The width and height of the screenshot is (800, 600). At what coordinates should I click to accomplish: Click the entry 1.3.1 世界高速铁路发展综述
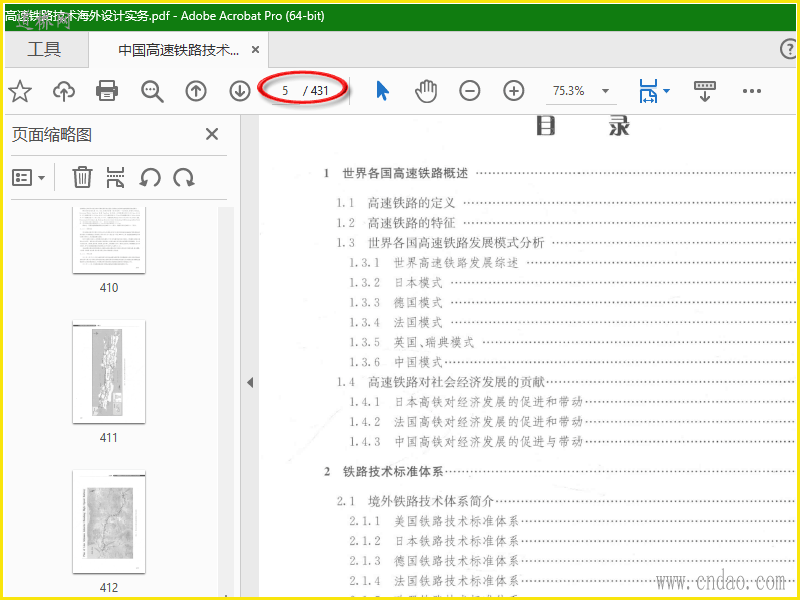pyautogui.click(x=434, y=263)
